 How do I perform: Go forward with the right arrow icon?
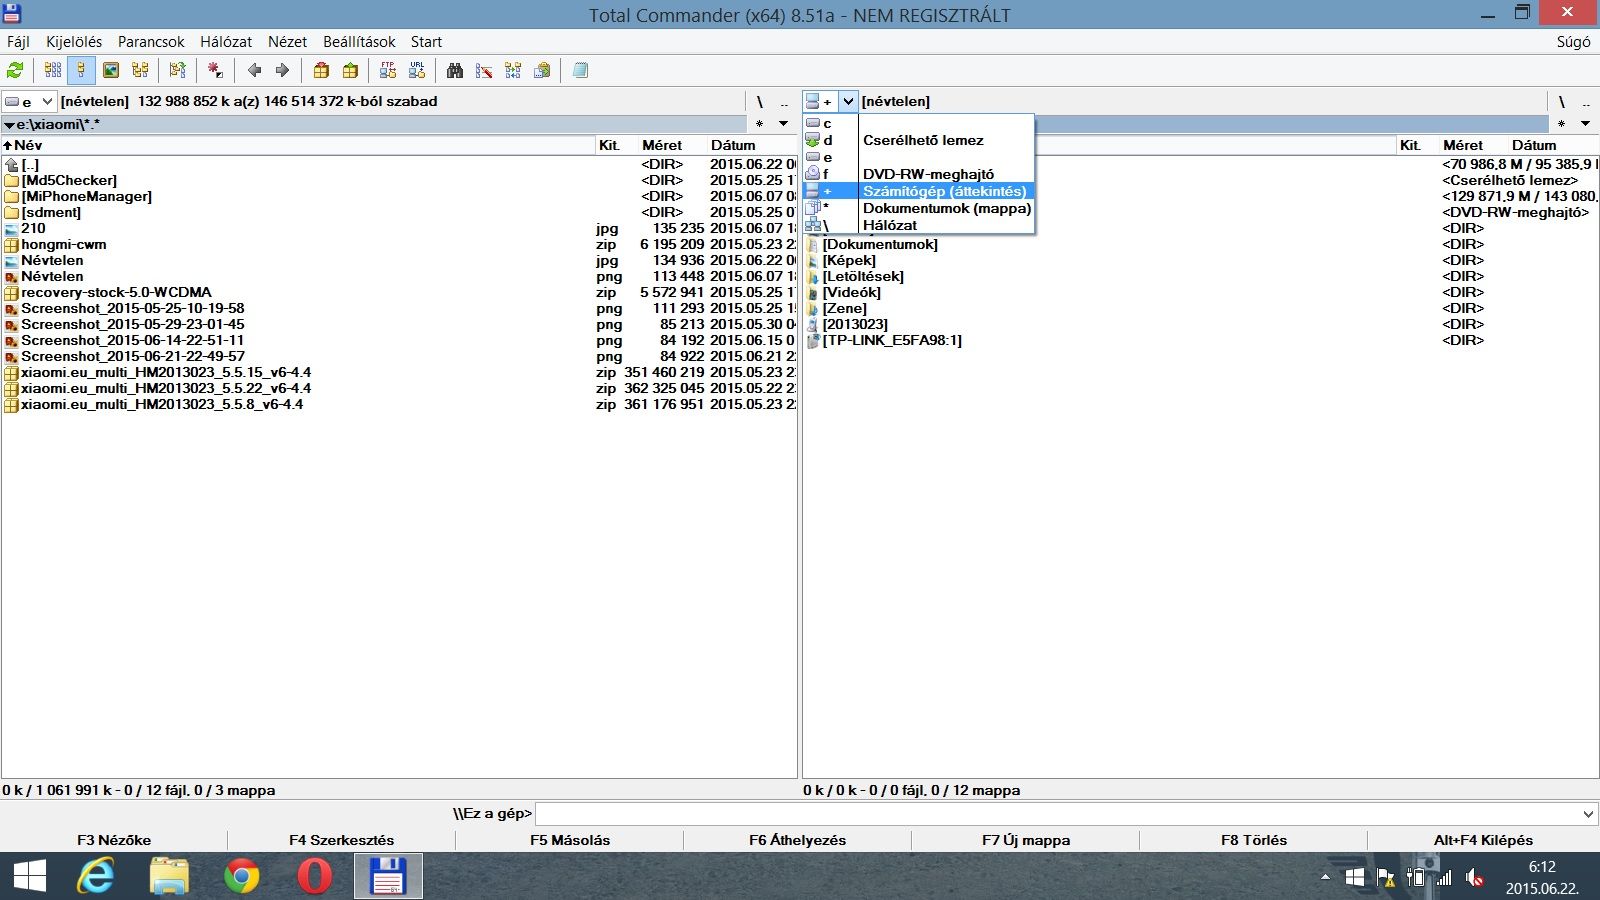coord(283,70)
